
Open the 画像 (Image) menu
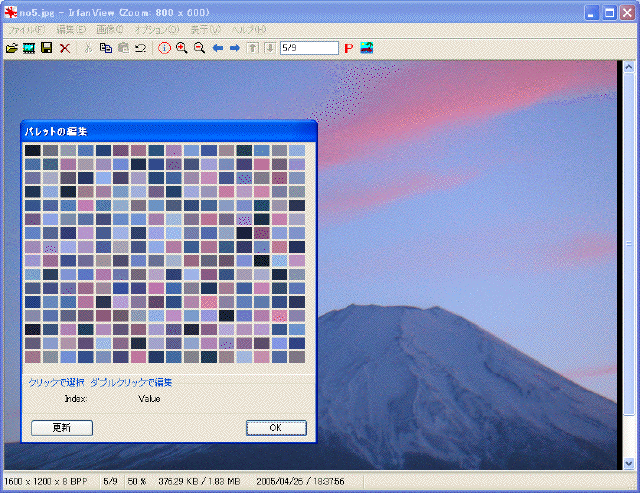111,30
